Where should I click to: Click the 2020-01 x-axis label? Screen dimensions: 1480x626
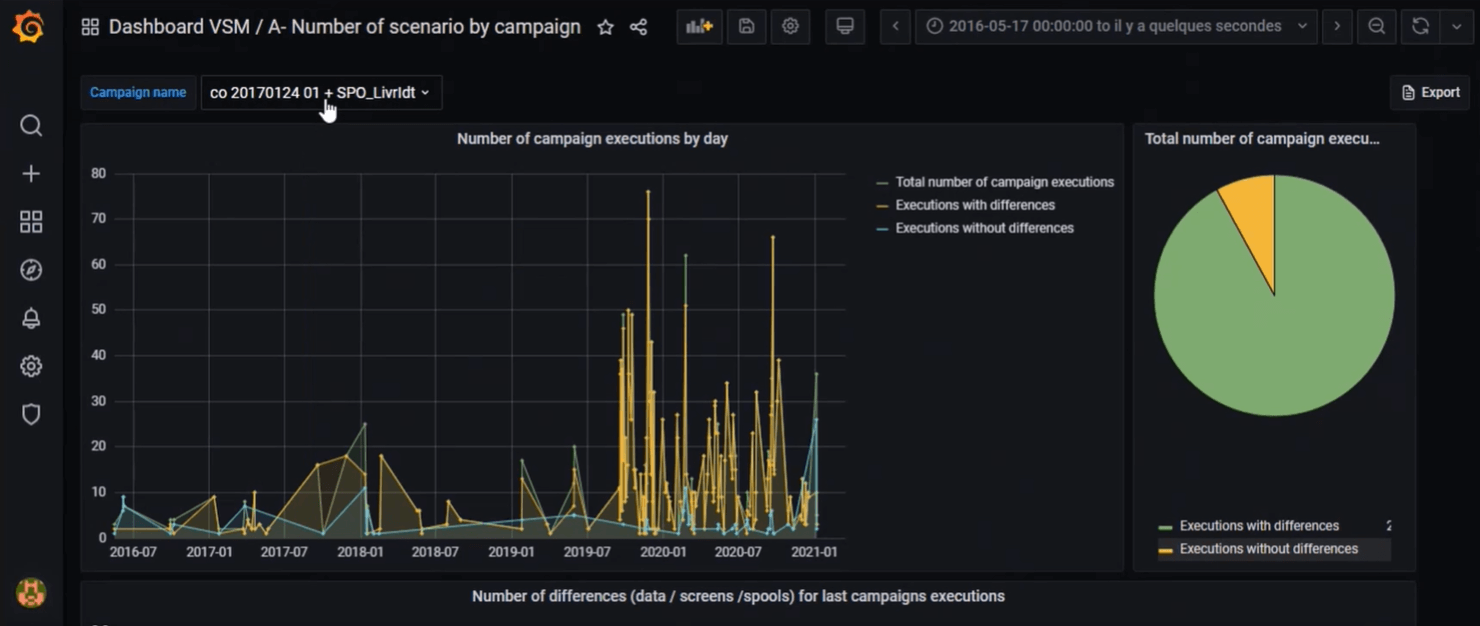pos(663,551)
